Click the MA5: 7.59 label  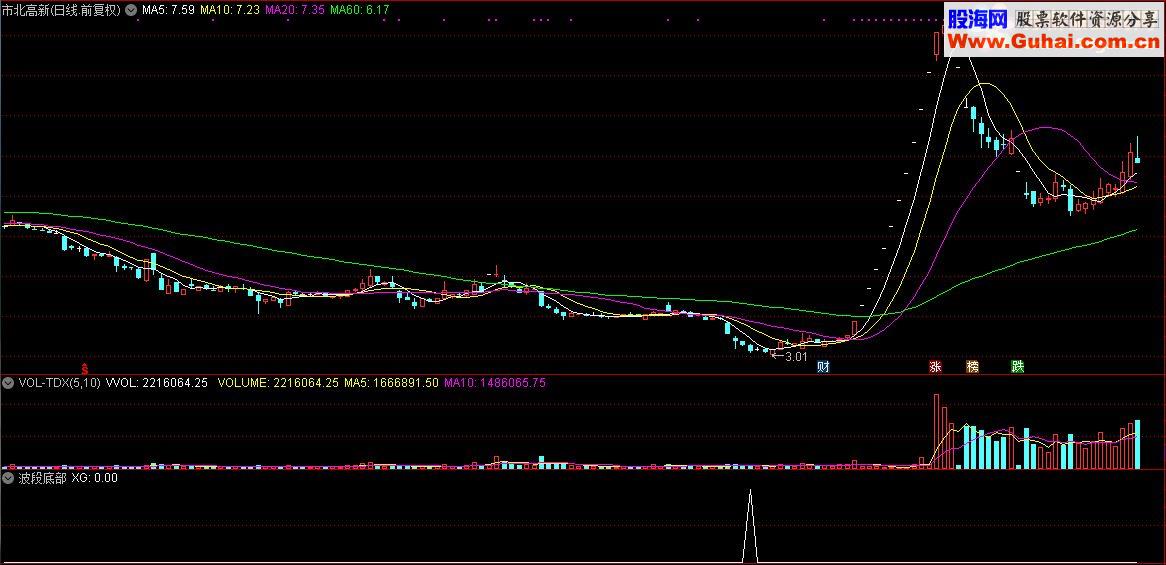[168, 10]
